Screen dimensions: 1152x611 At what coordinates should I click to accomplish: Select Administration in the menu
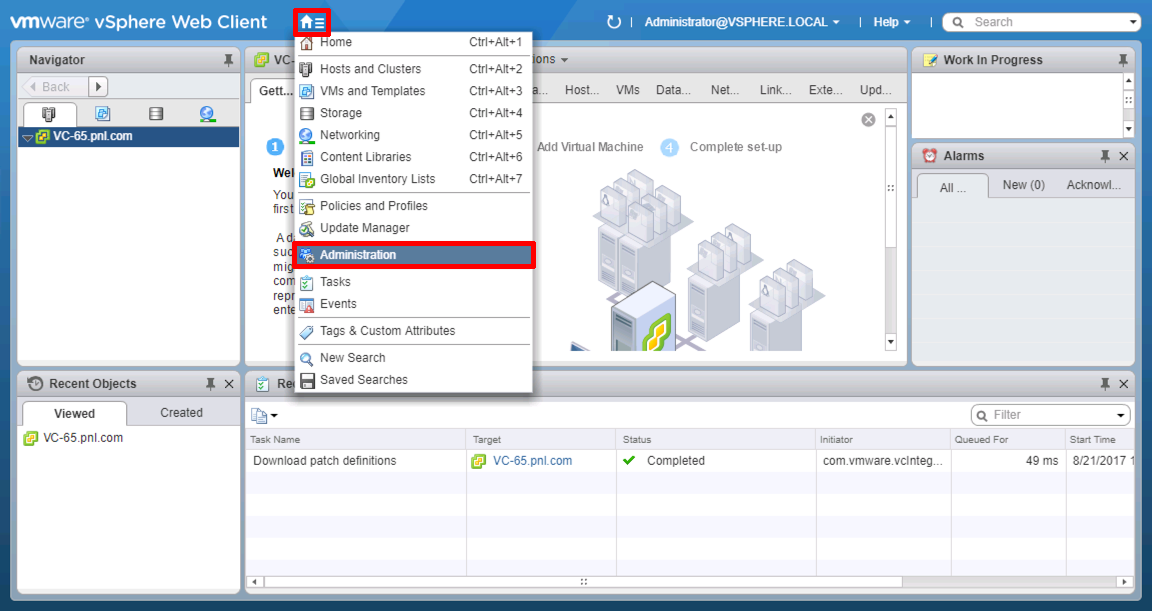point(413,255)
